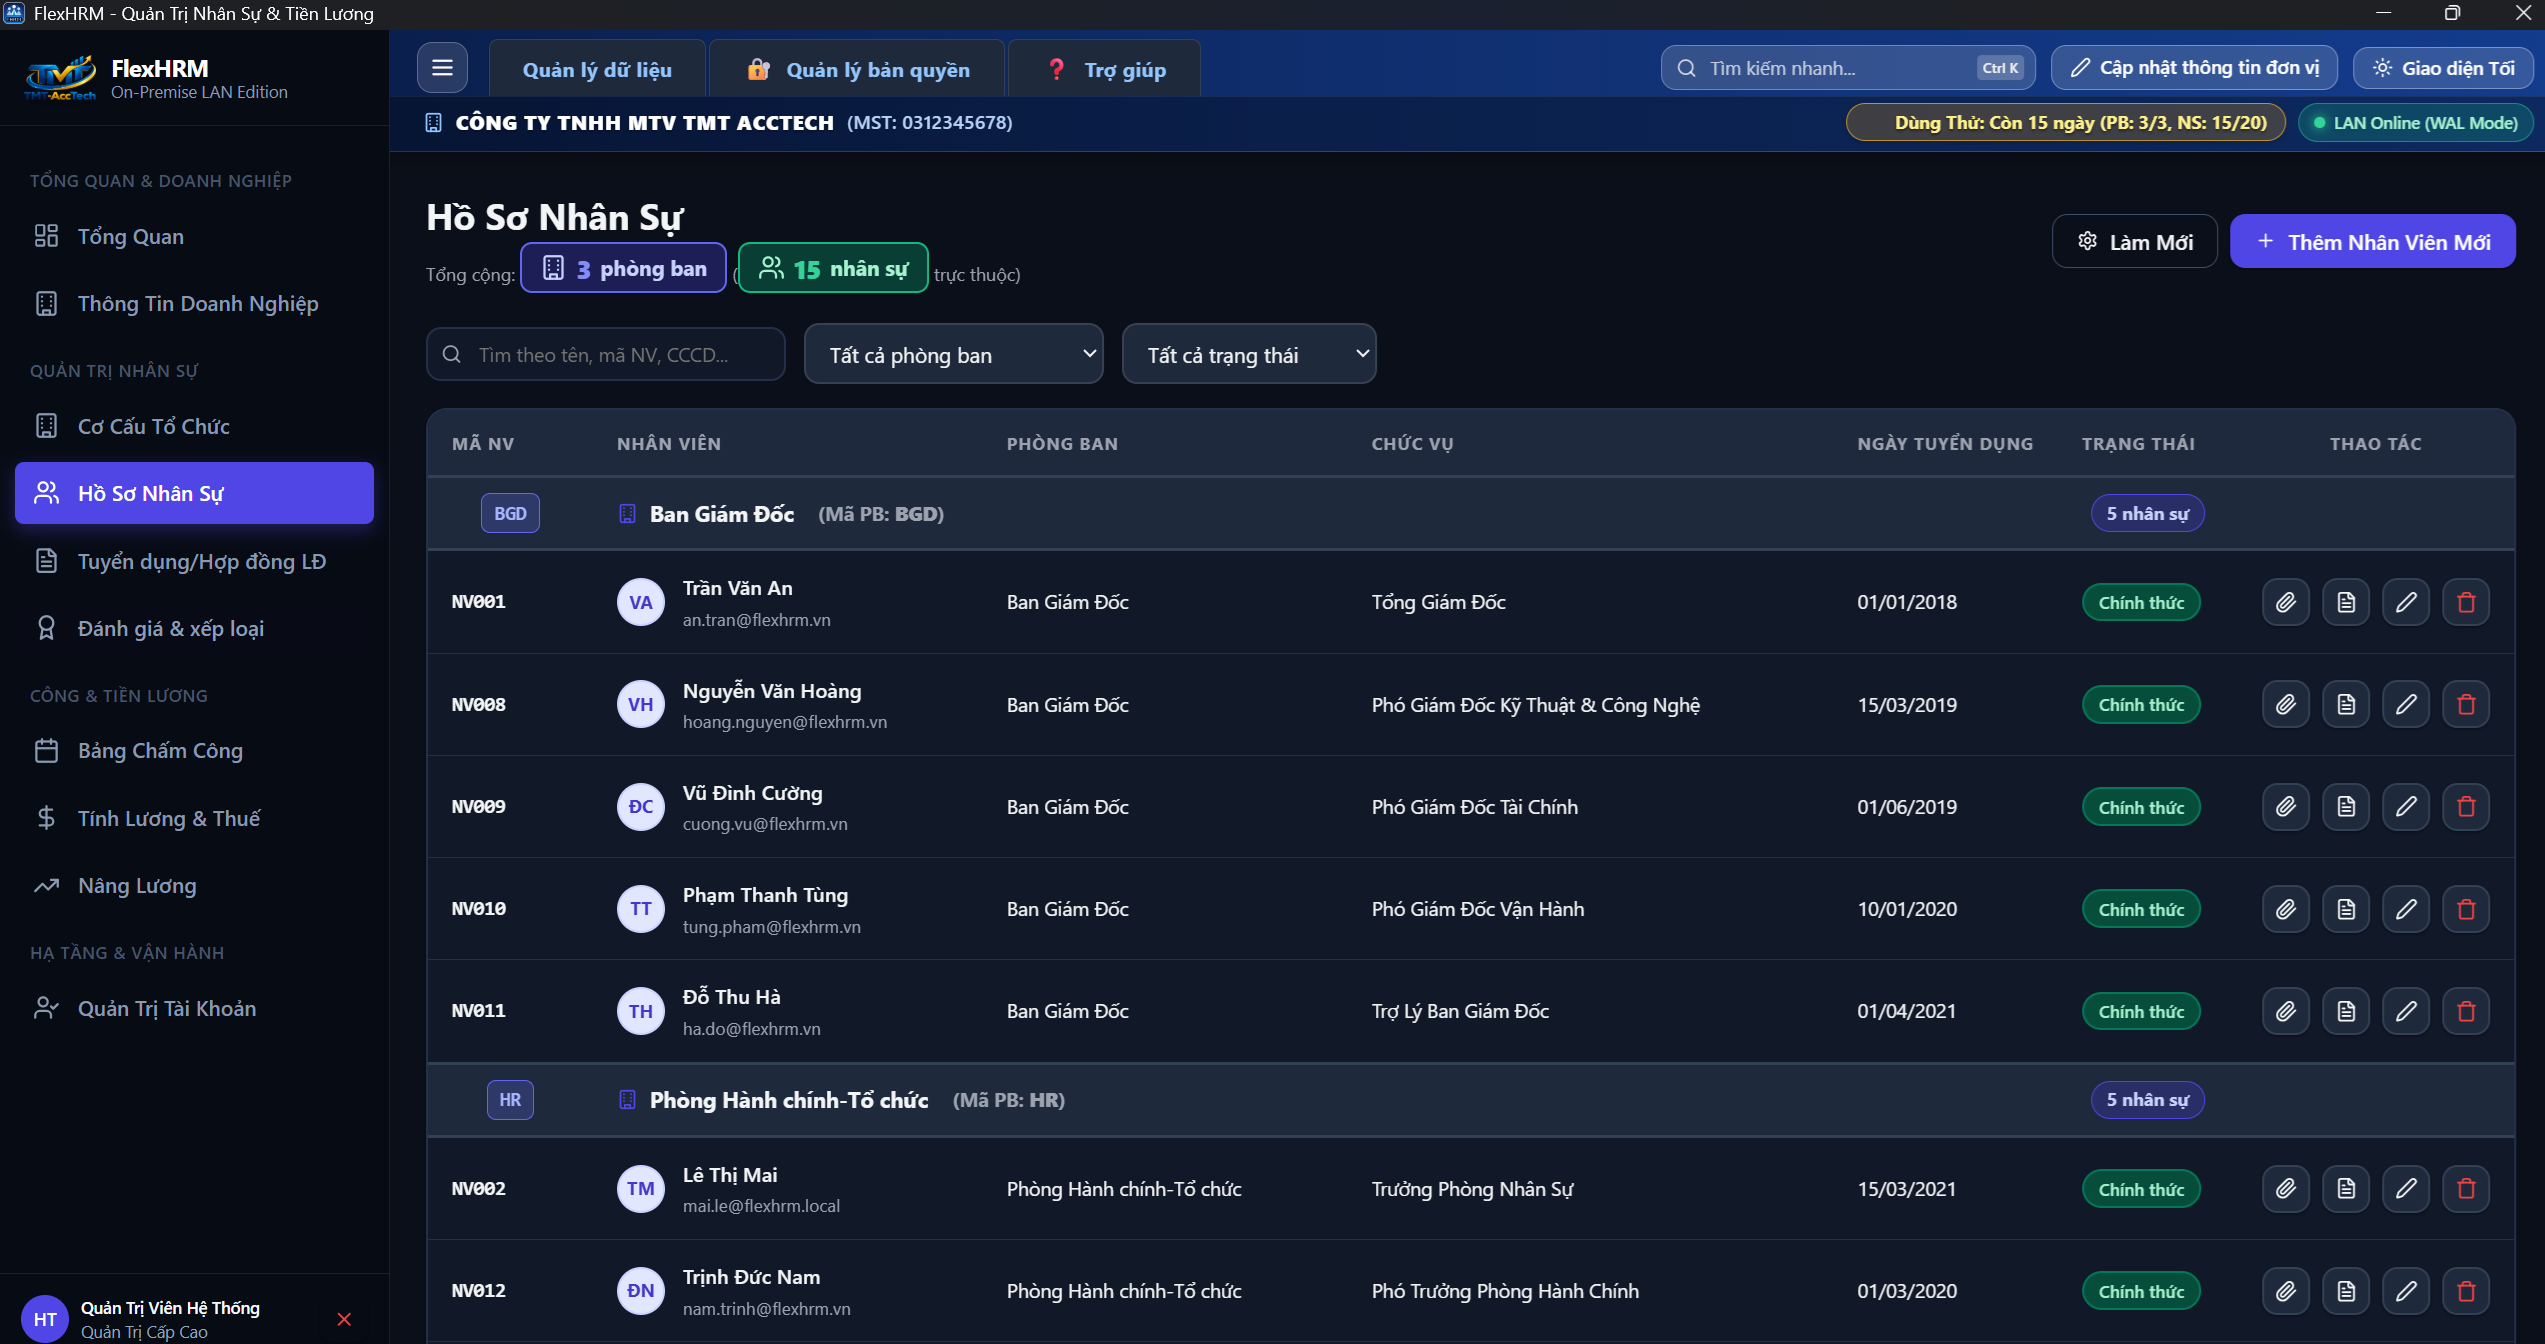Delete Trịnh Đức Nam using trash icon

2466,1291
